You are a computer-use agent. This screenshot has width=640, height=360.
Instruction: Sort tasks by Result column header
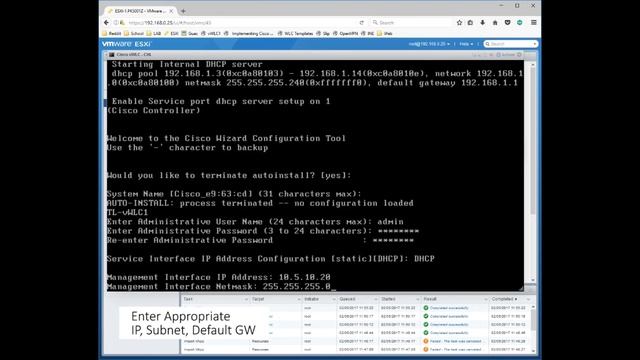pos(430,299)
